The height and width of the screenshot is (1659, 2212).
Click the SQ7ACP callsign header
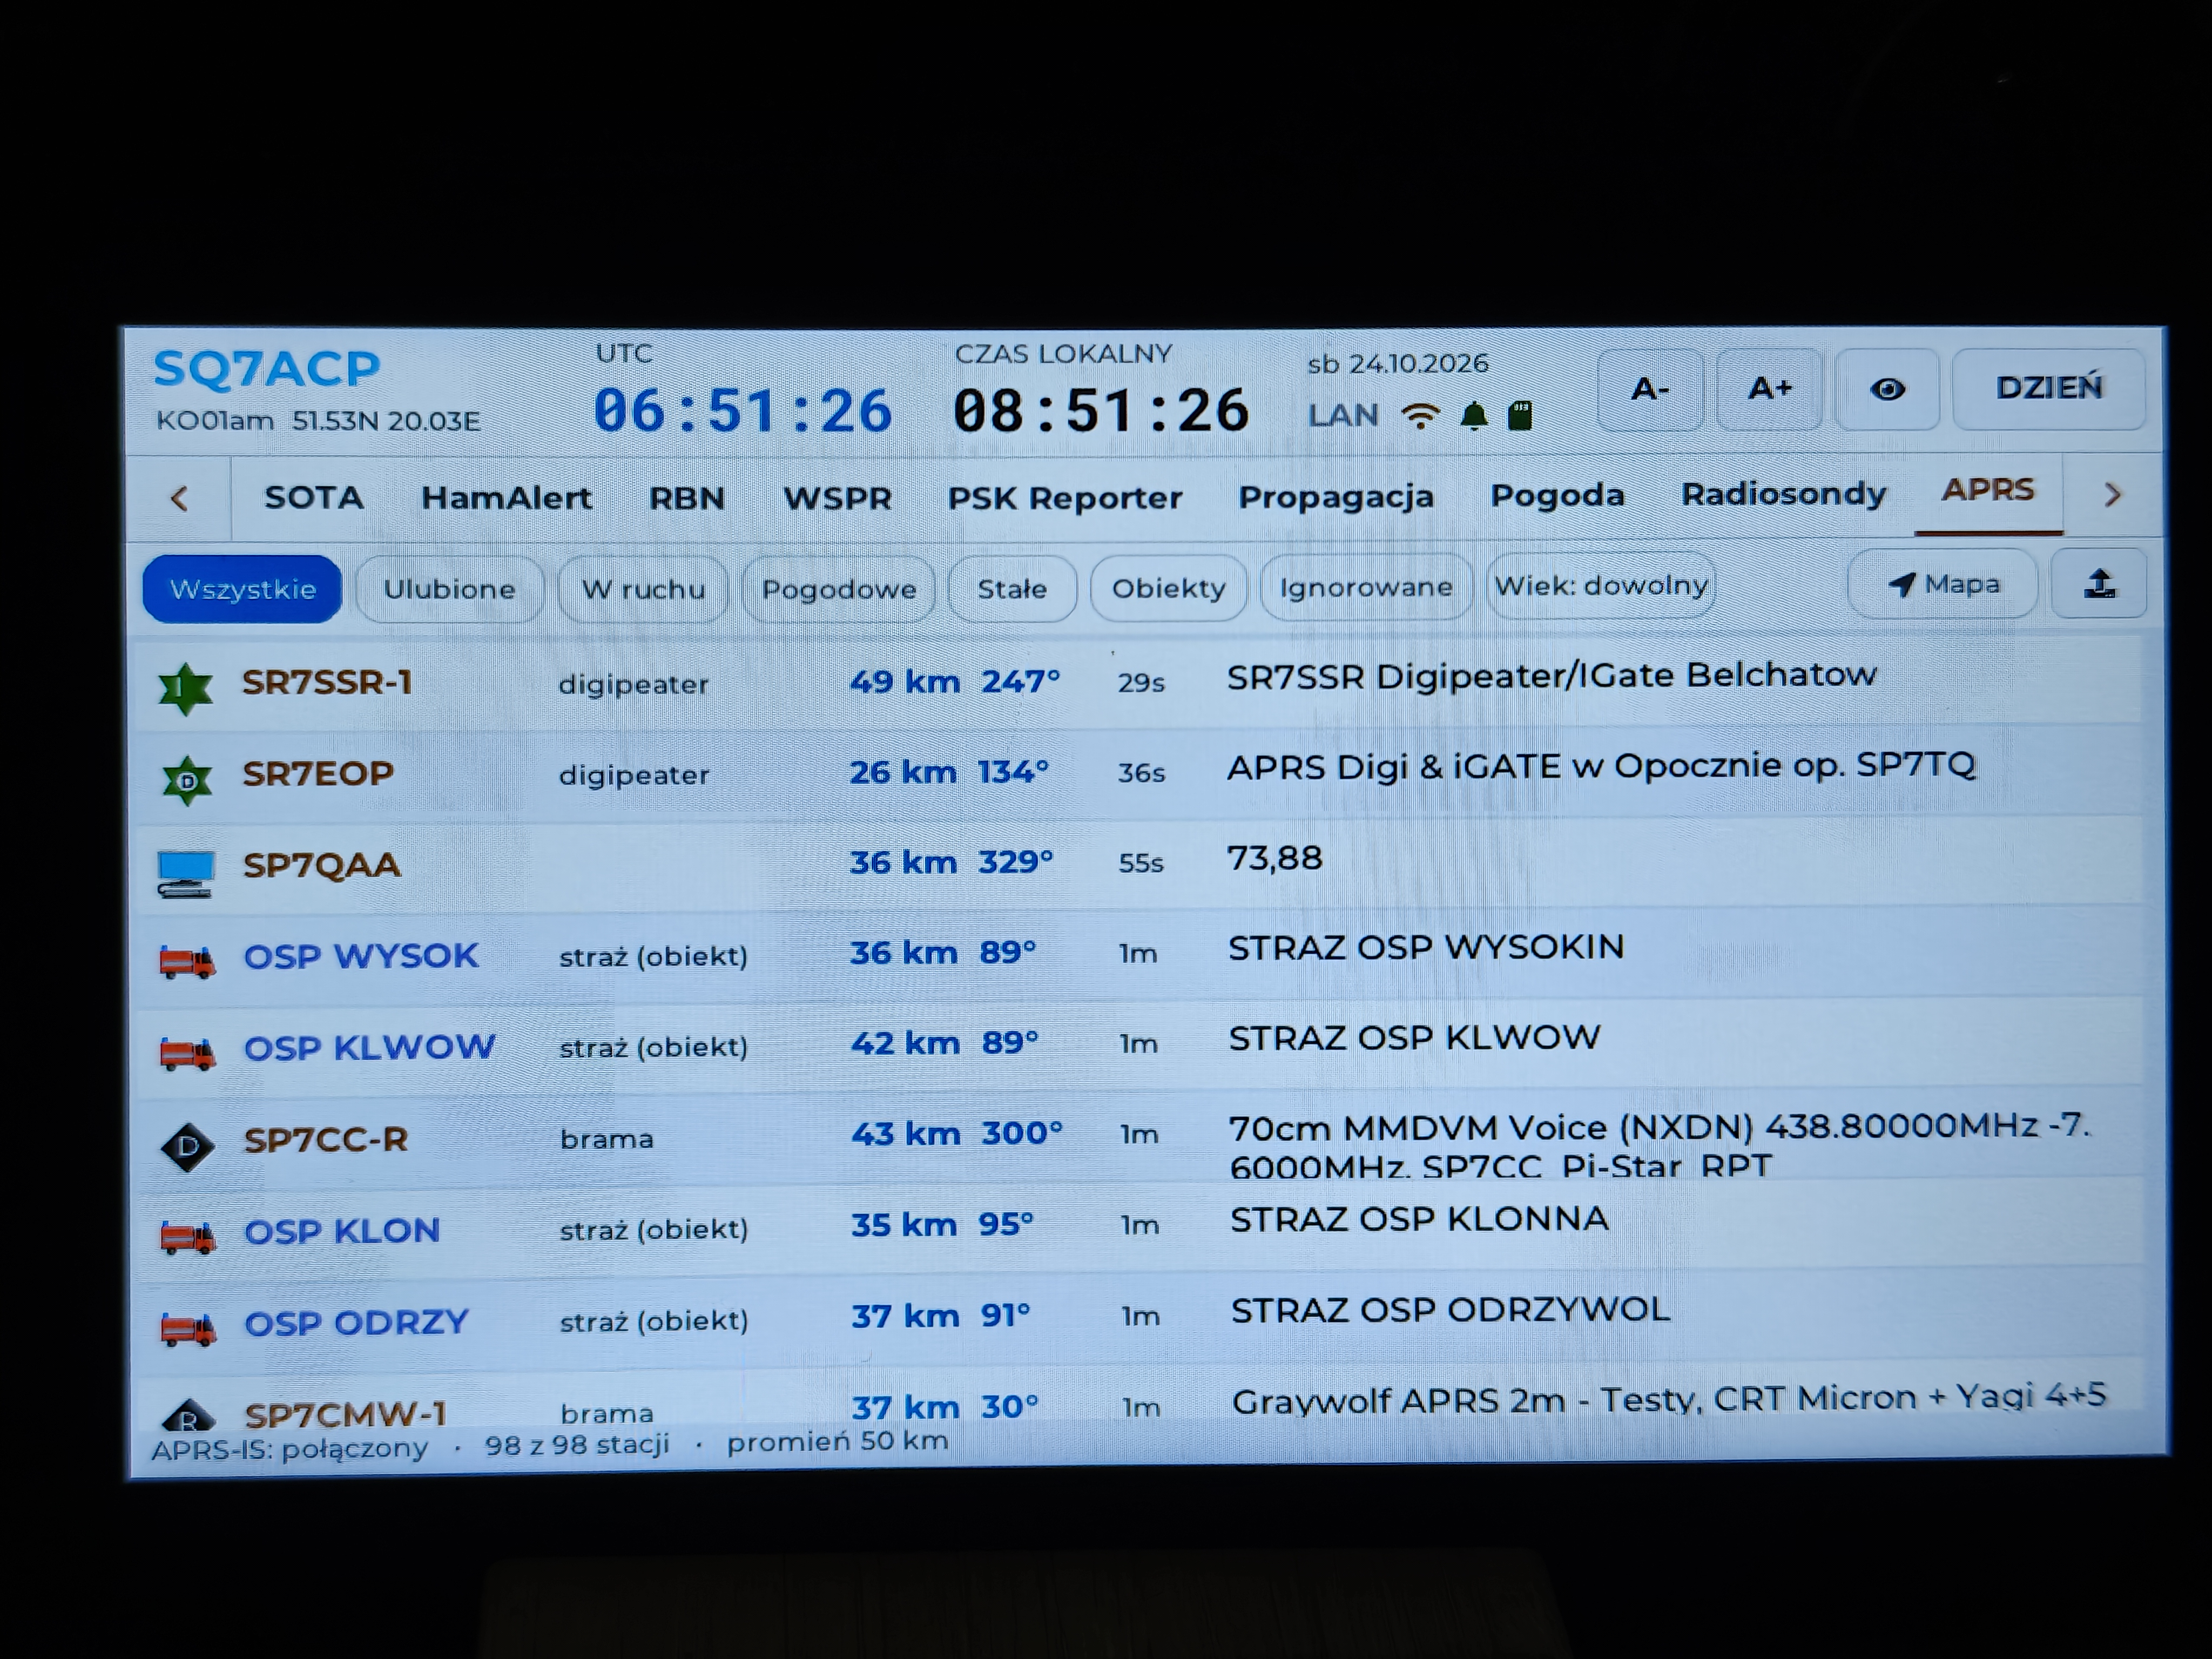point(267,369)
